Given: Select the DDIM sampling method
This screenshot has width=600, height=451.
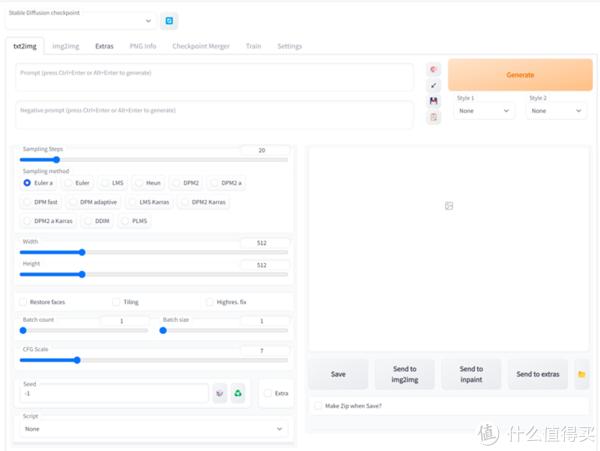Looking at the screenshot, I should [x=97, y=221].
